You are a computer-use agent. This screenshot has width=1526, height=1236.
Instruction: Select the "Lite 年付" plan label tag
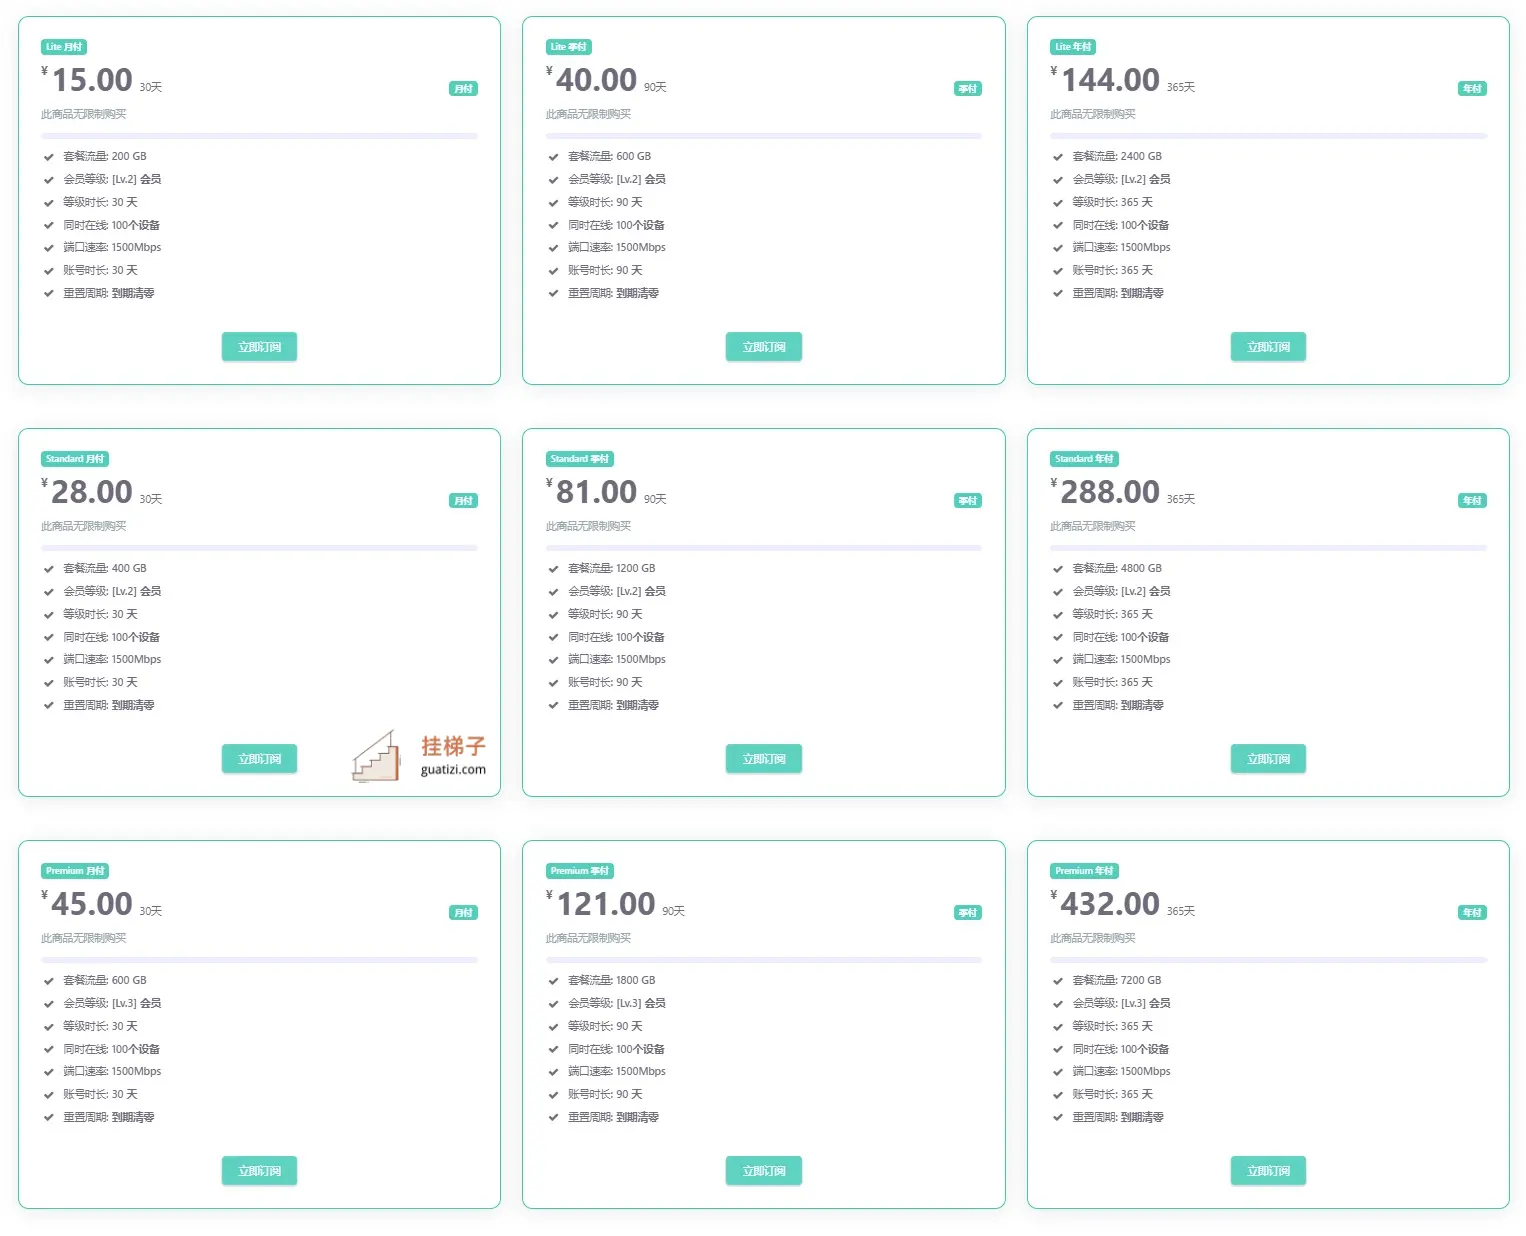(x=1073, y=47)
